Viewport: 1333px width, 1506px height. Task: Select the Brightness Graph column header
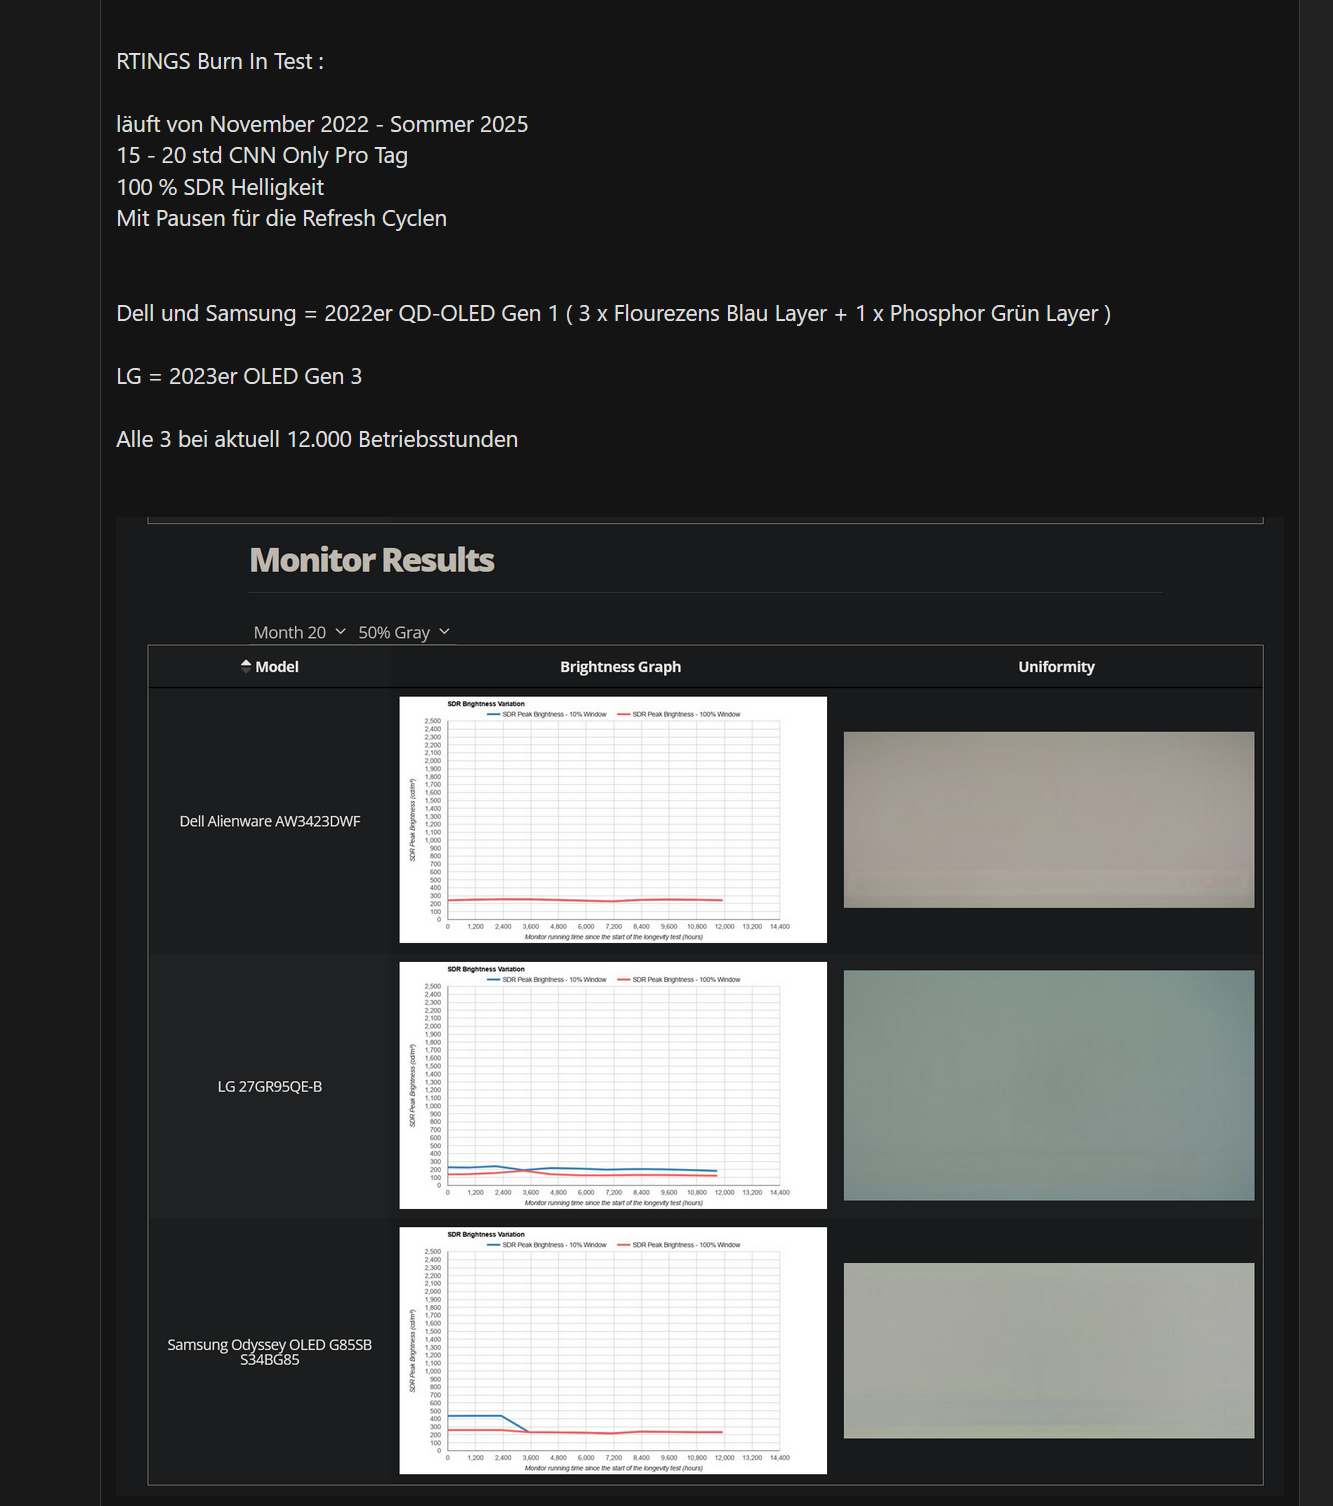[x=620, y=666]
